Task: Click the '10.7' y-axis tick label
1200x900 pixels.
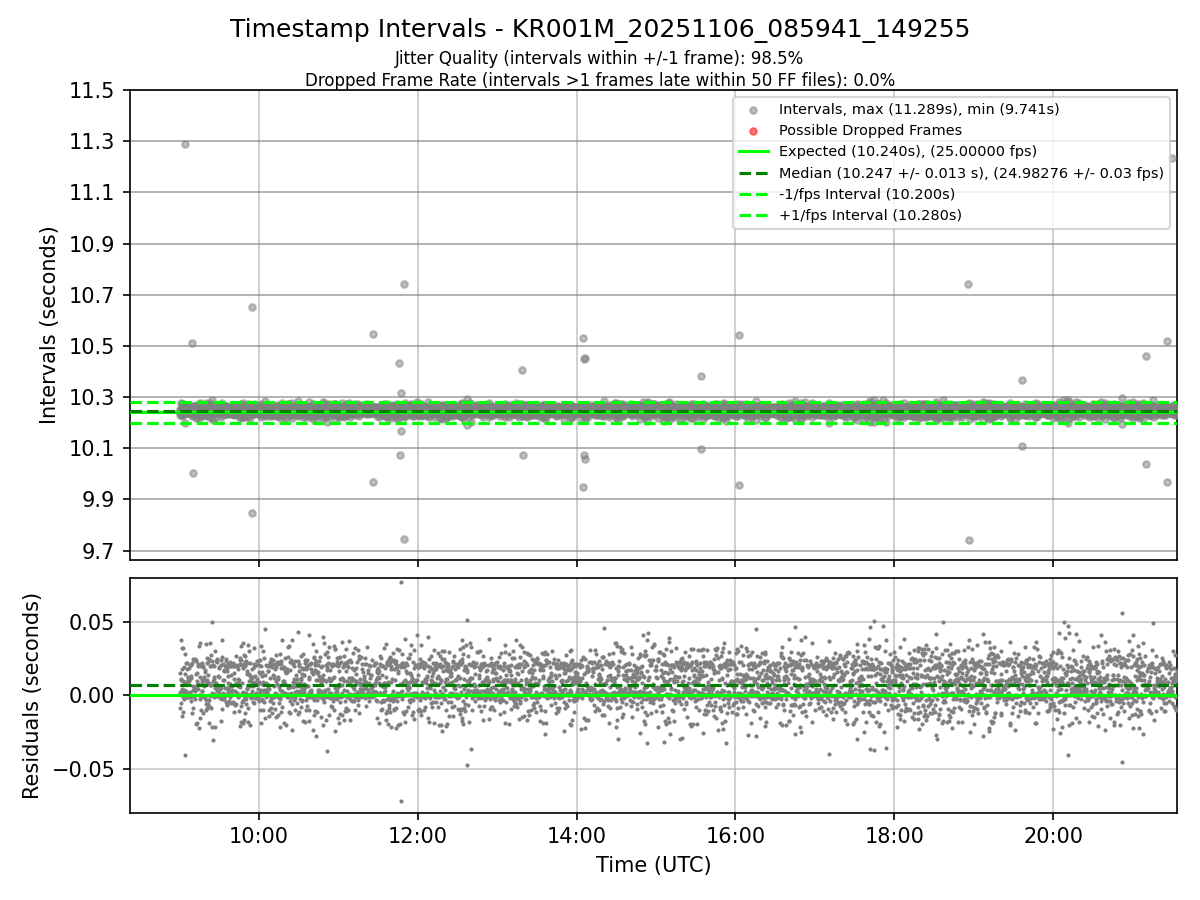Action: pyautogui.click(x=93, y=296)
